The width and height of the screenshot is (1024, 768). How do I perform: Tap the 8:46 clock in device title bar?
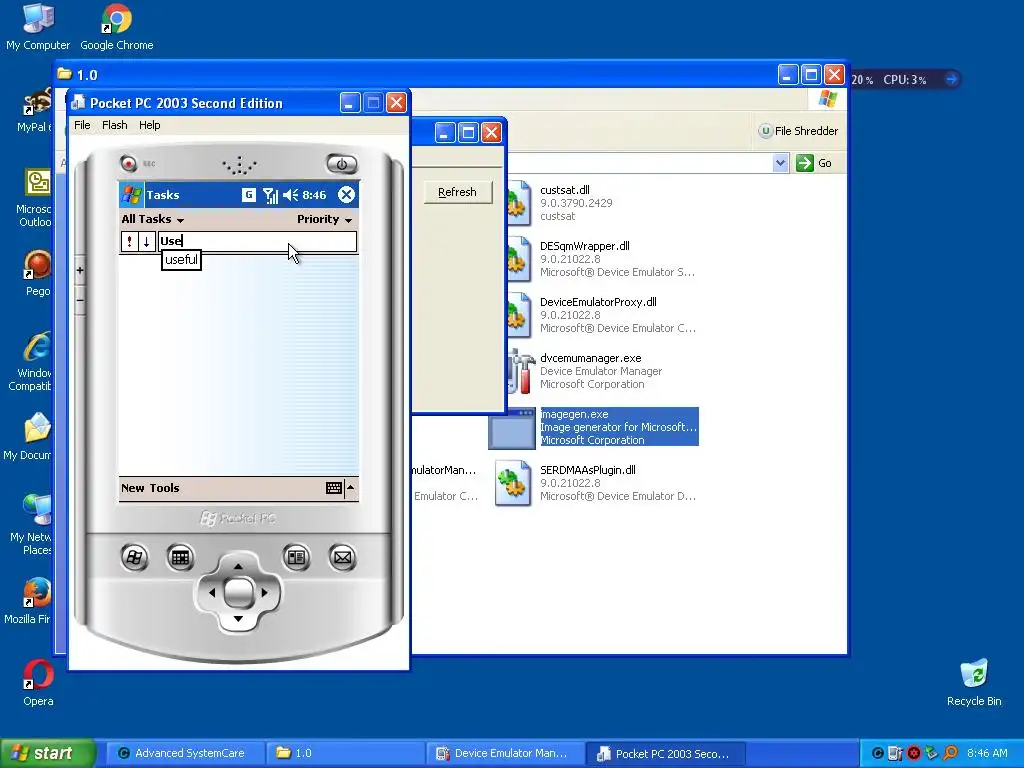point(314,195)
